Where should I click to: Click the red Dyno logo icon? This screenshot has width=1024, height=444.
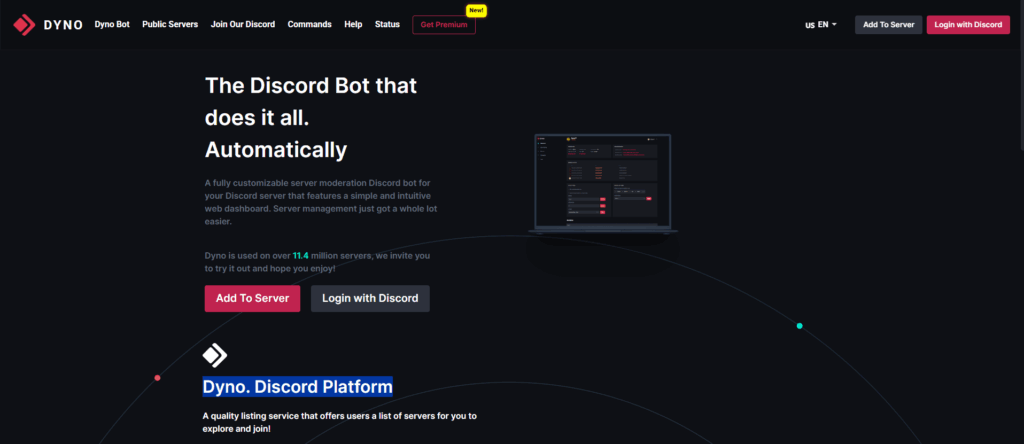pyautogui.click(x=24, y=25)
